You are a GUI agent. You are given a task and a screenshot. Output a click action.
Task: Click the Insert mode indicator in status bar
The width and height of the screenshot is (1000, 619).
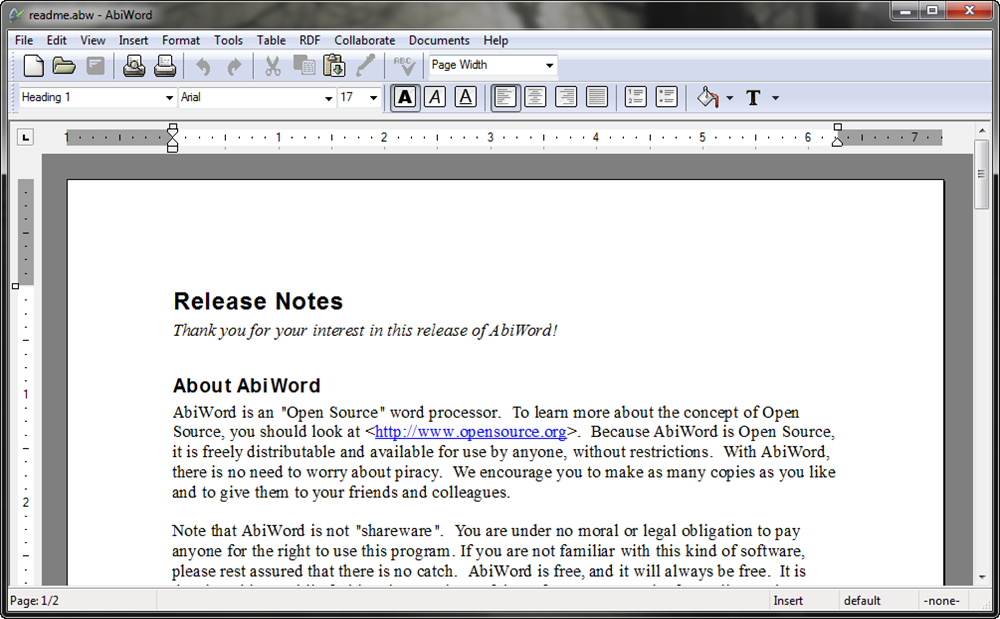[788, 601]
